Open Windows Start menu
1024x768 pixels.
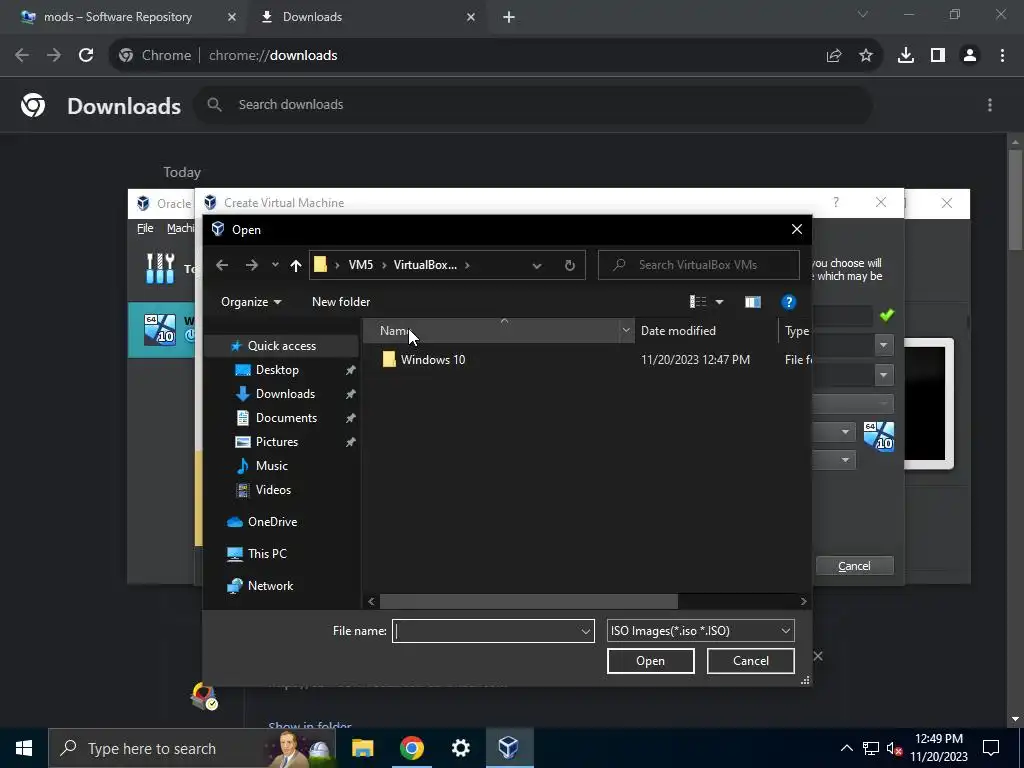(x=24, y=748)
